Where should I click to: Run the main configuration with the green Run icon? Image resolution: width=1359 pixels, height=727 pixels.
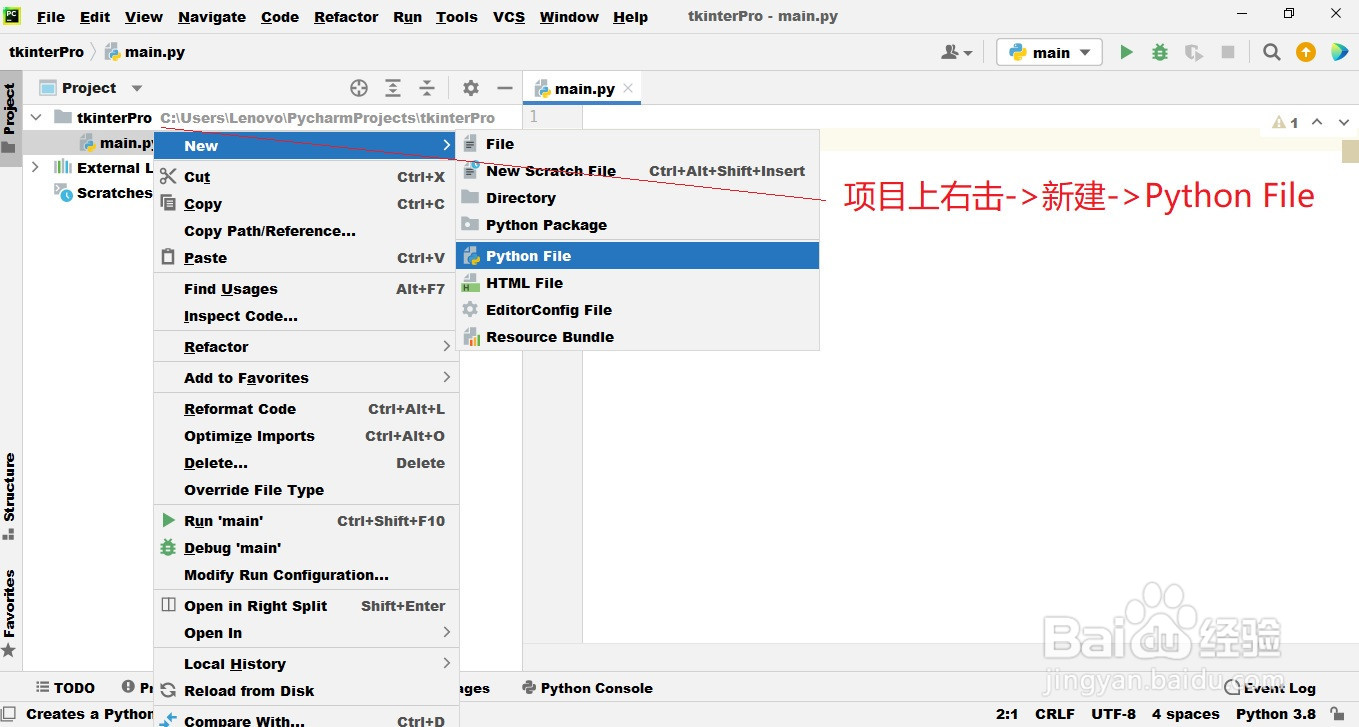click(x=1125, y=51)
